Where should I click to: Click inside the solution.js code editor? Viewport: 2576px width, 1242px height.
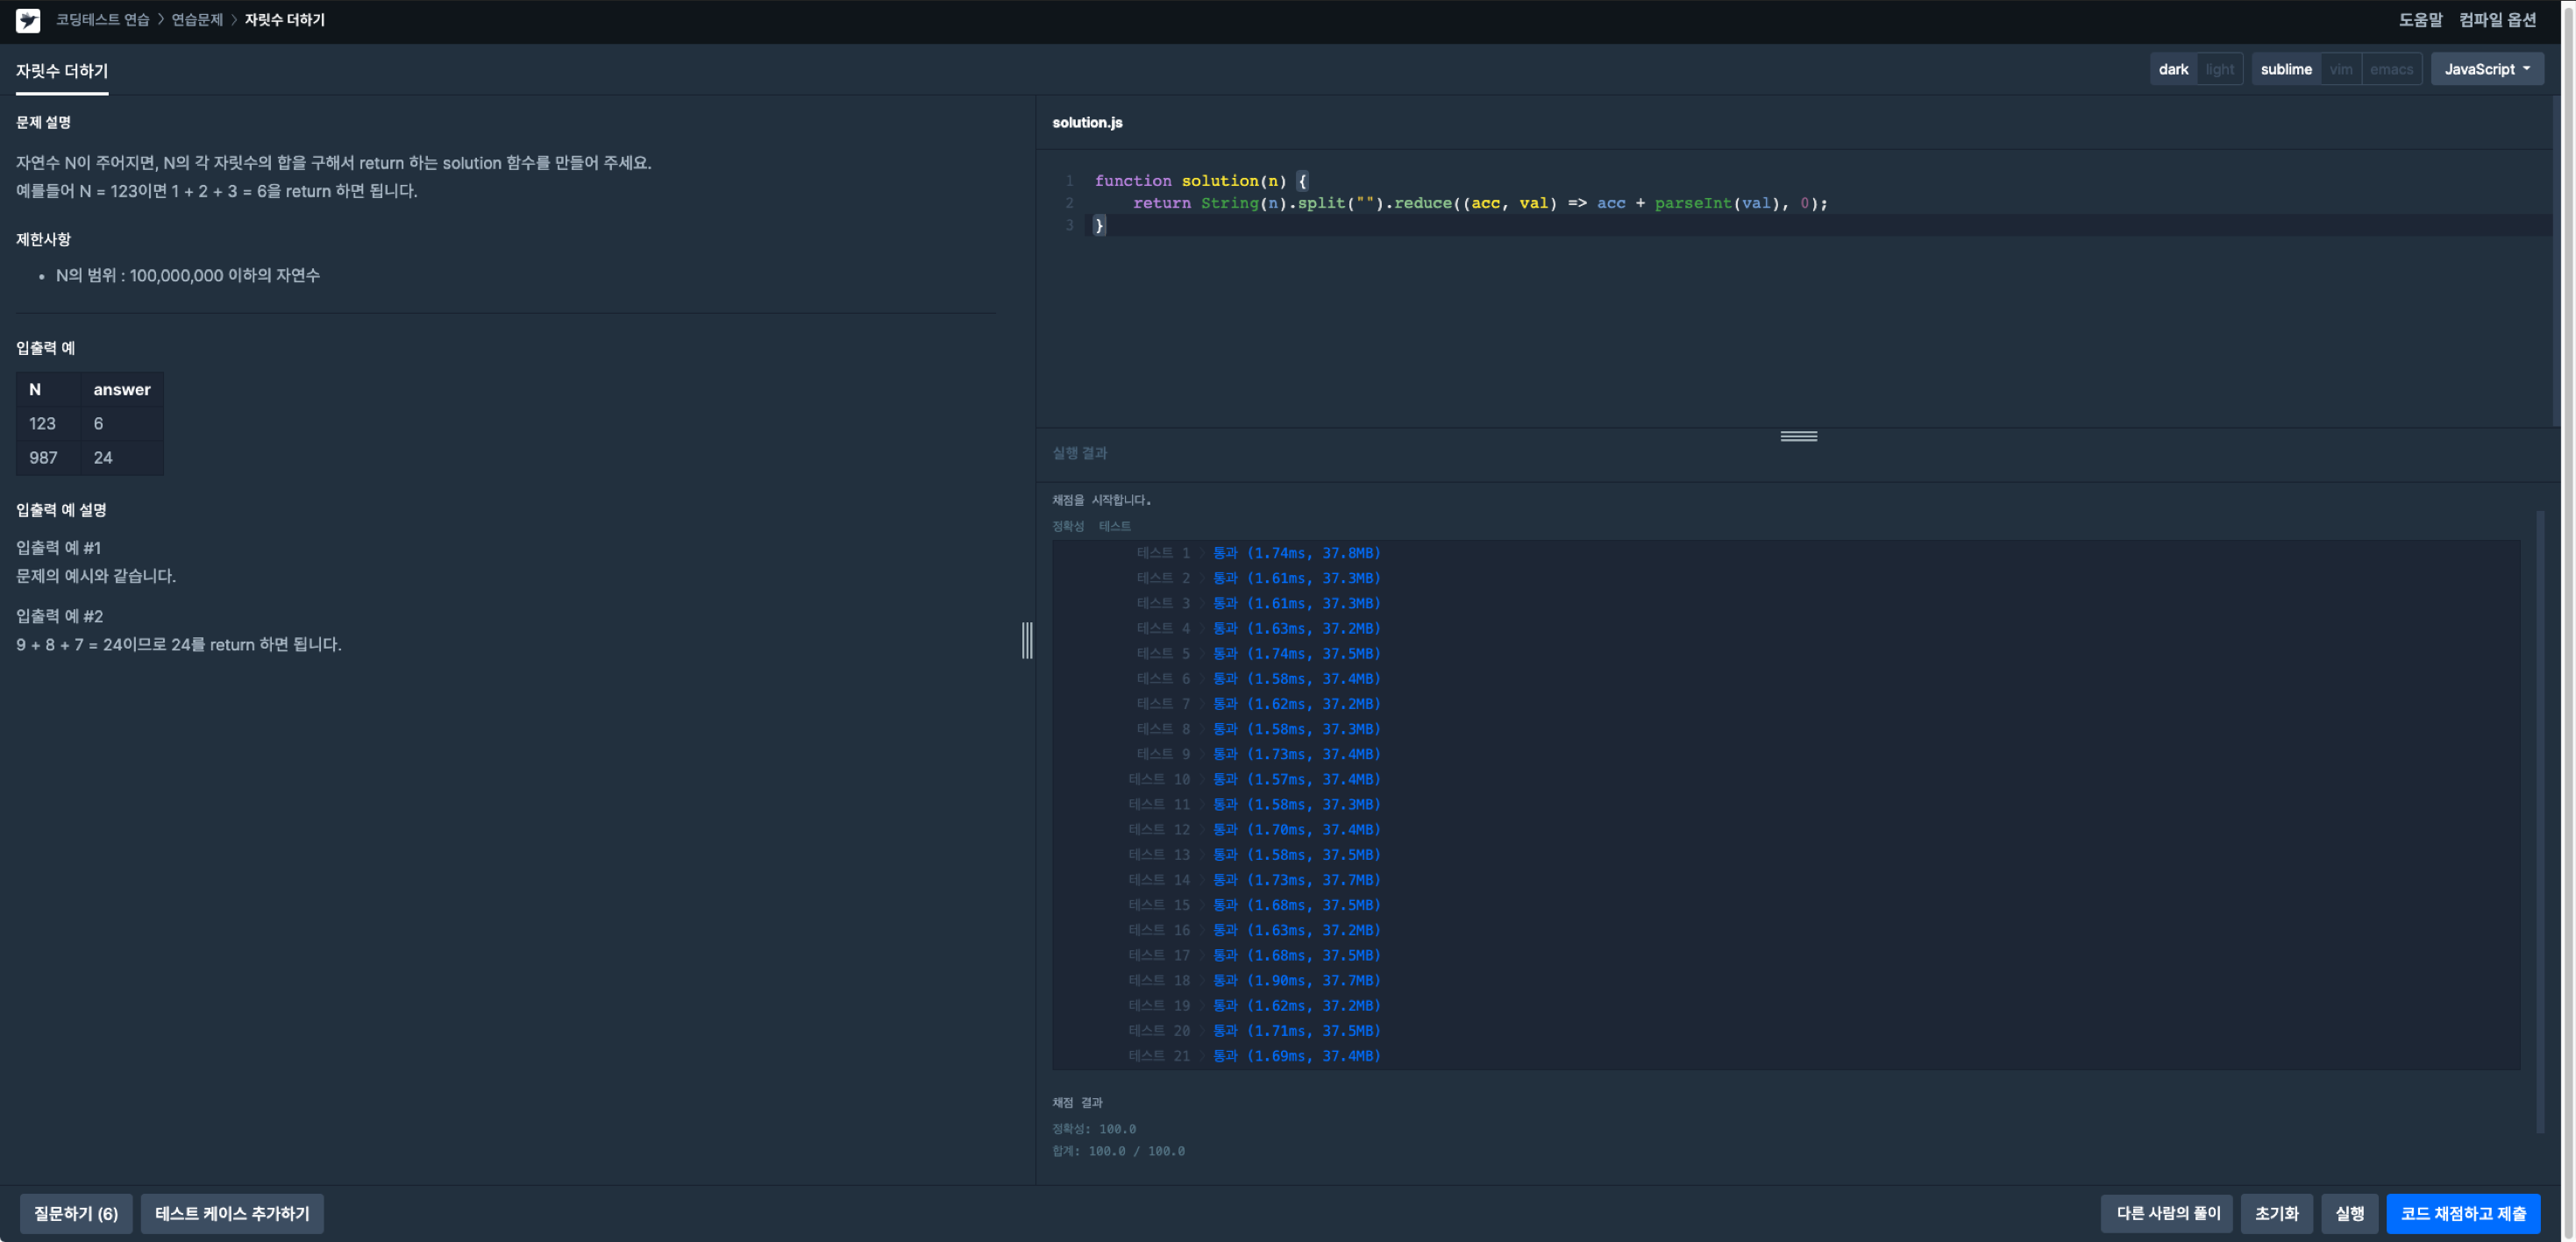click(x=1700, y=320)
